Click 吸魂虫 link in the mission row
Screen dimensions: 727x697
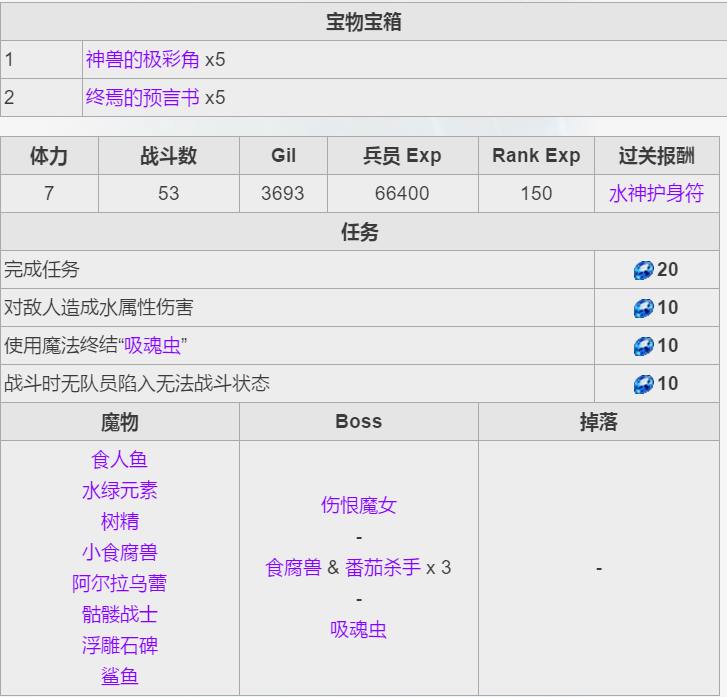[152, 346]
